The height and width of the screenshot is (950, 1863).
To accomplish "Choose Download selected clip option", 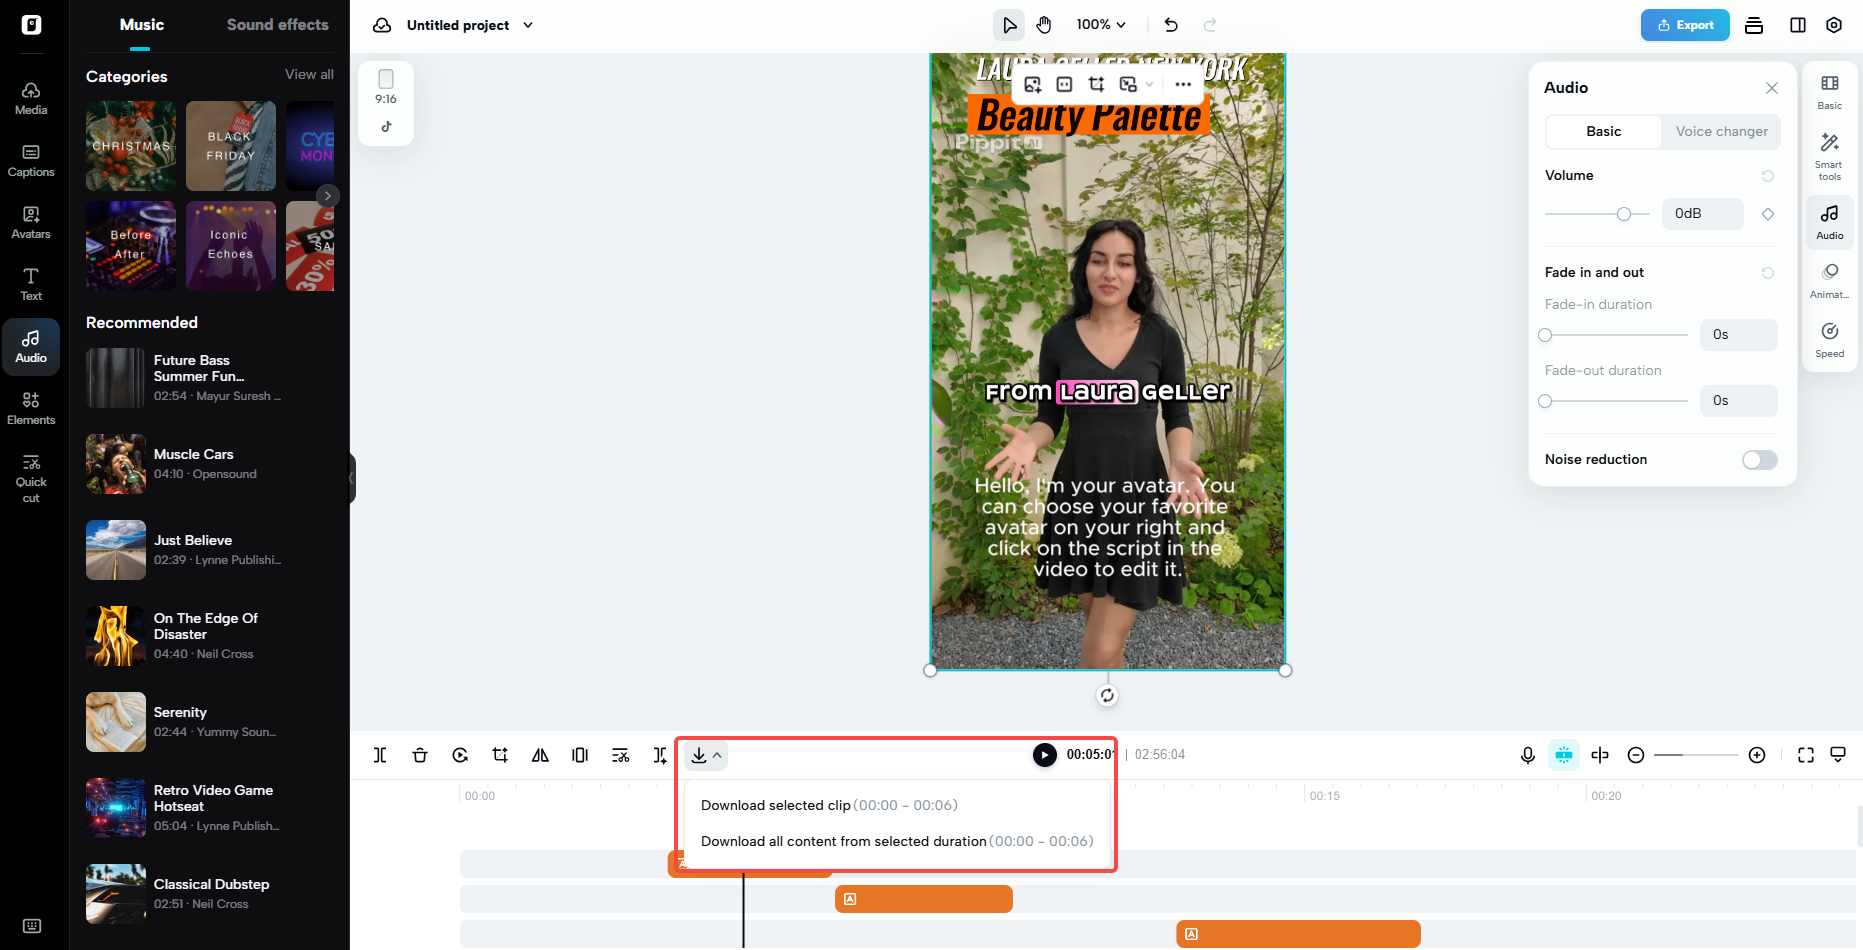I will point(829,805).
